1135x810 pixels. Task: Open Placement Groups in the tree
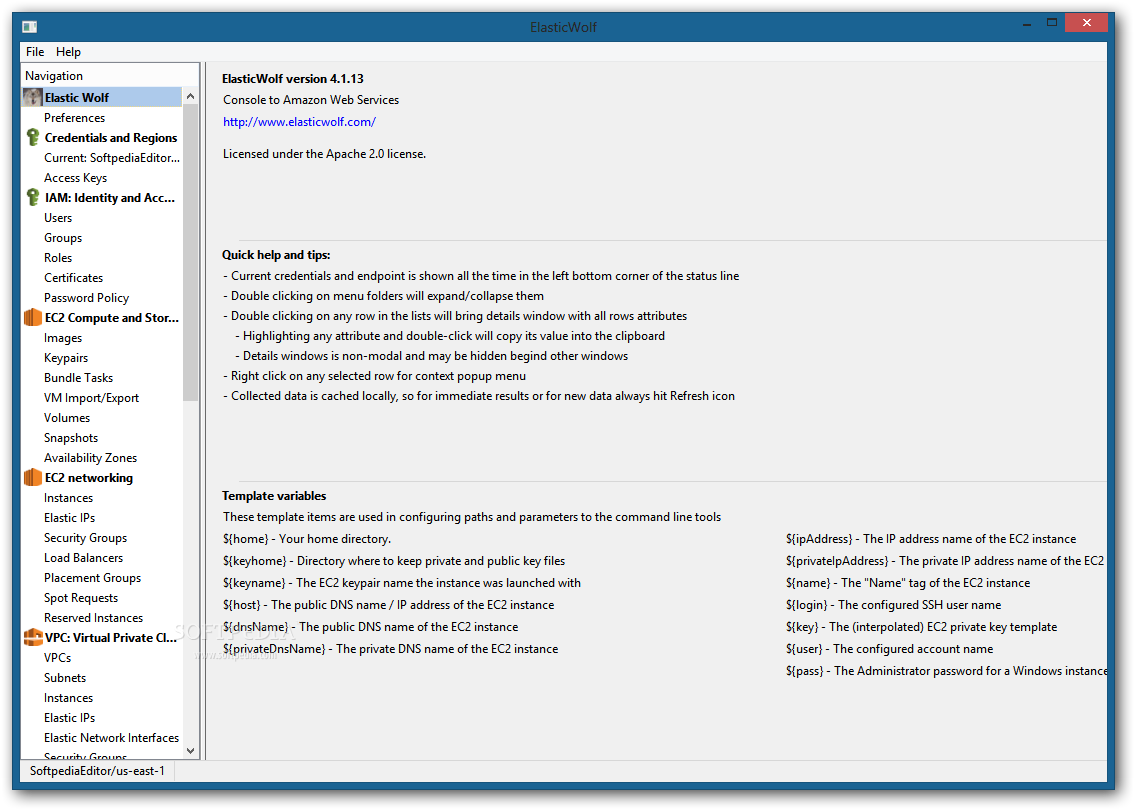tap(93, 578)
